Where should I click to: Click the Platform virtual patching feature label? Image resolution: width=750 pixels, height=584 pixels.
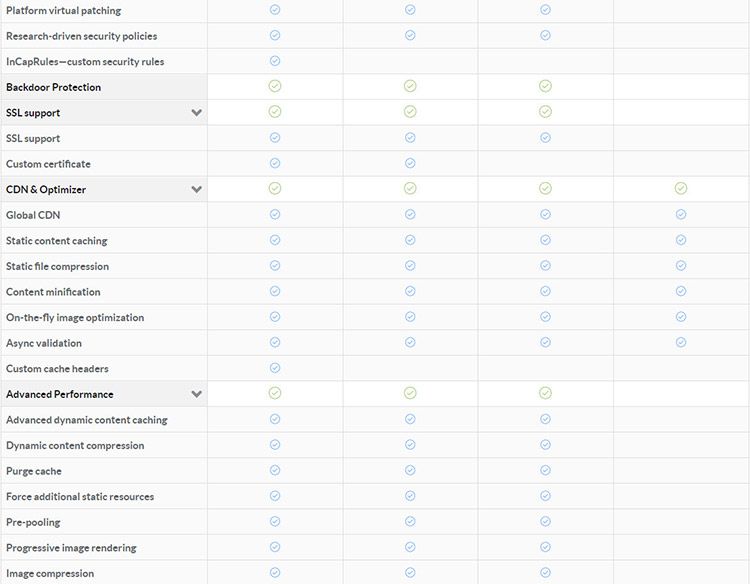coord(63,10)
